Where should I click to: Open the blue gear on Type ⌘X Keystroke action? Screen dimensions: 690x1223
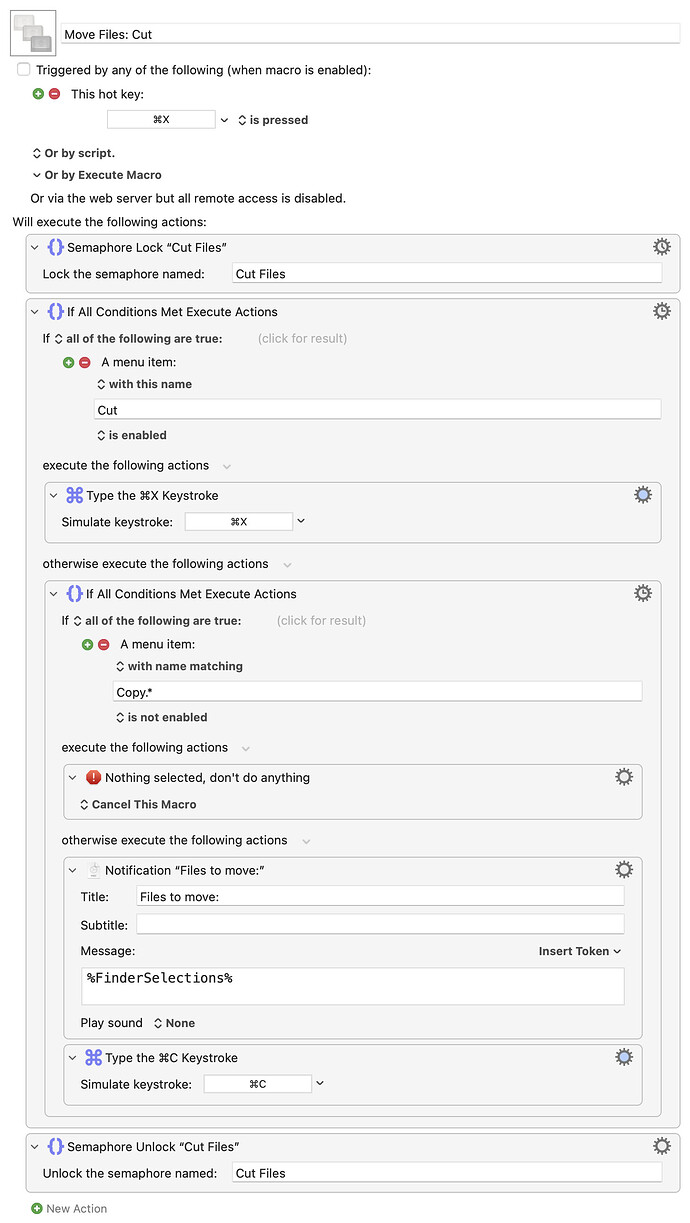pyautogui.click(x=643, y=494)
